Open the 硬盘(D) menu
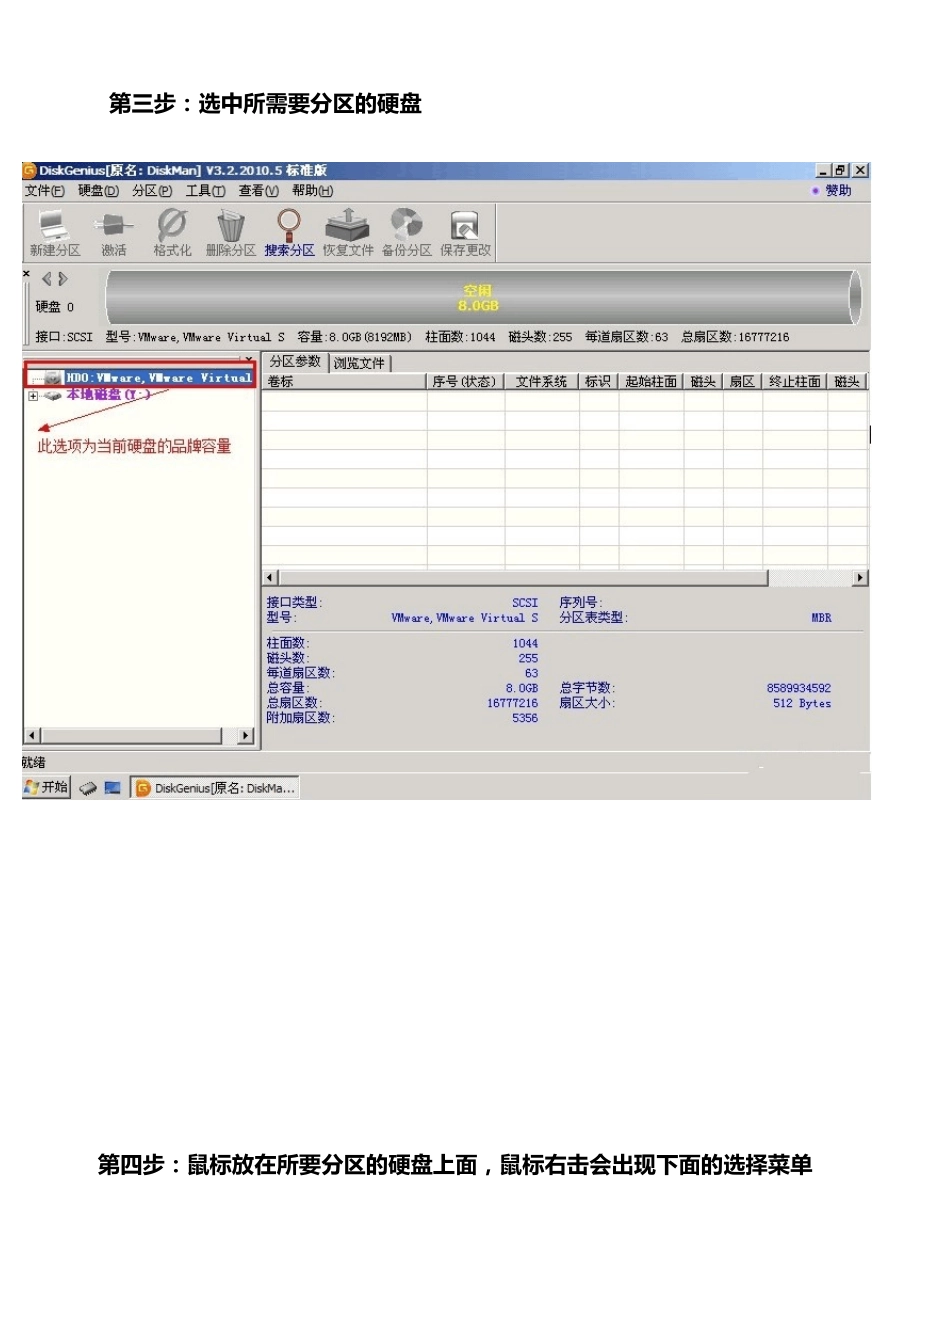 tap(98, 191)
